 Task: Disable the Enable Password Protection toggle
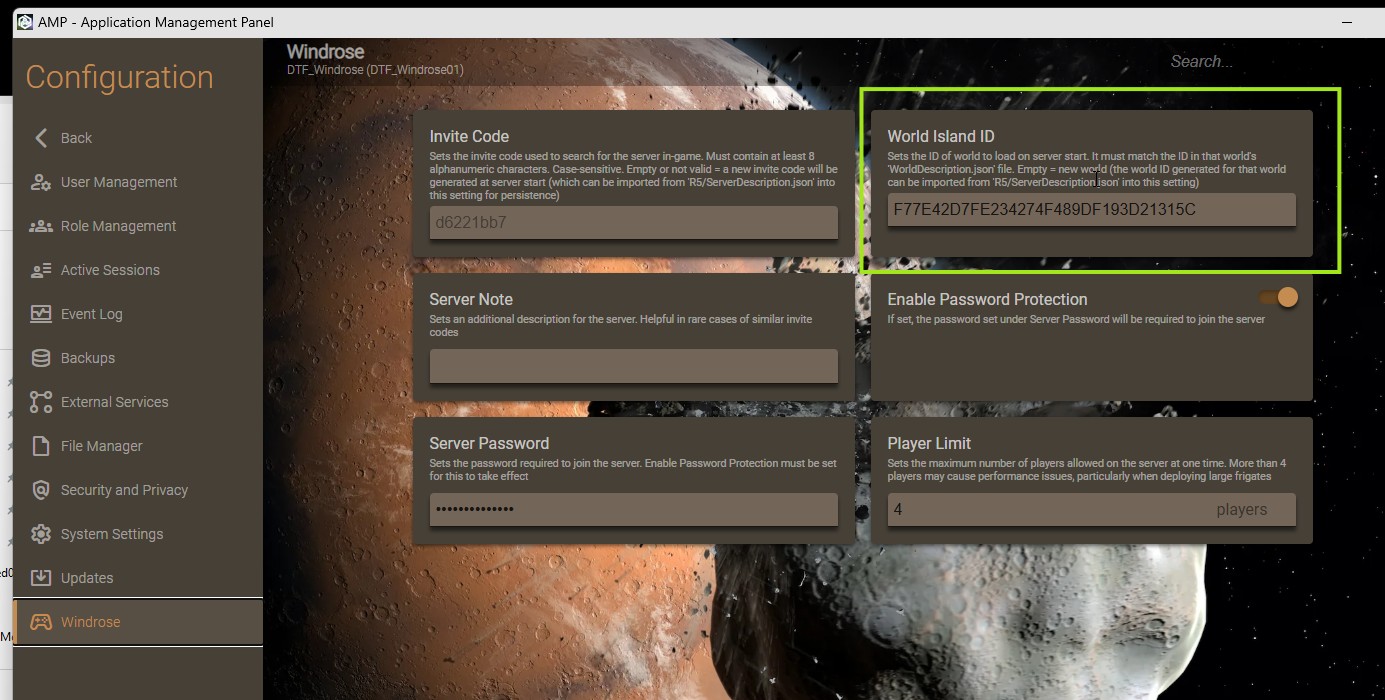pos(1279,297)
